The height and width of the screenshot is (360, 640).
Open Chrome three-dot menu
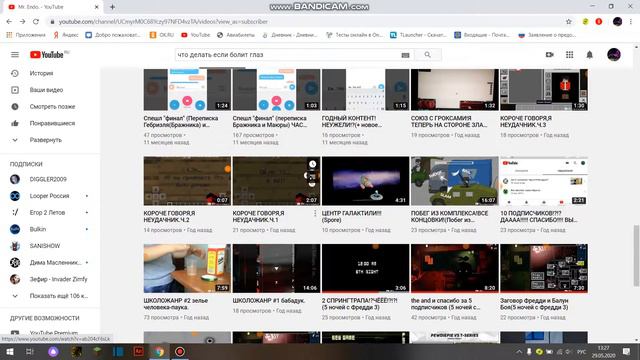631,22
